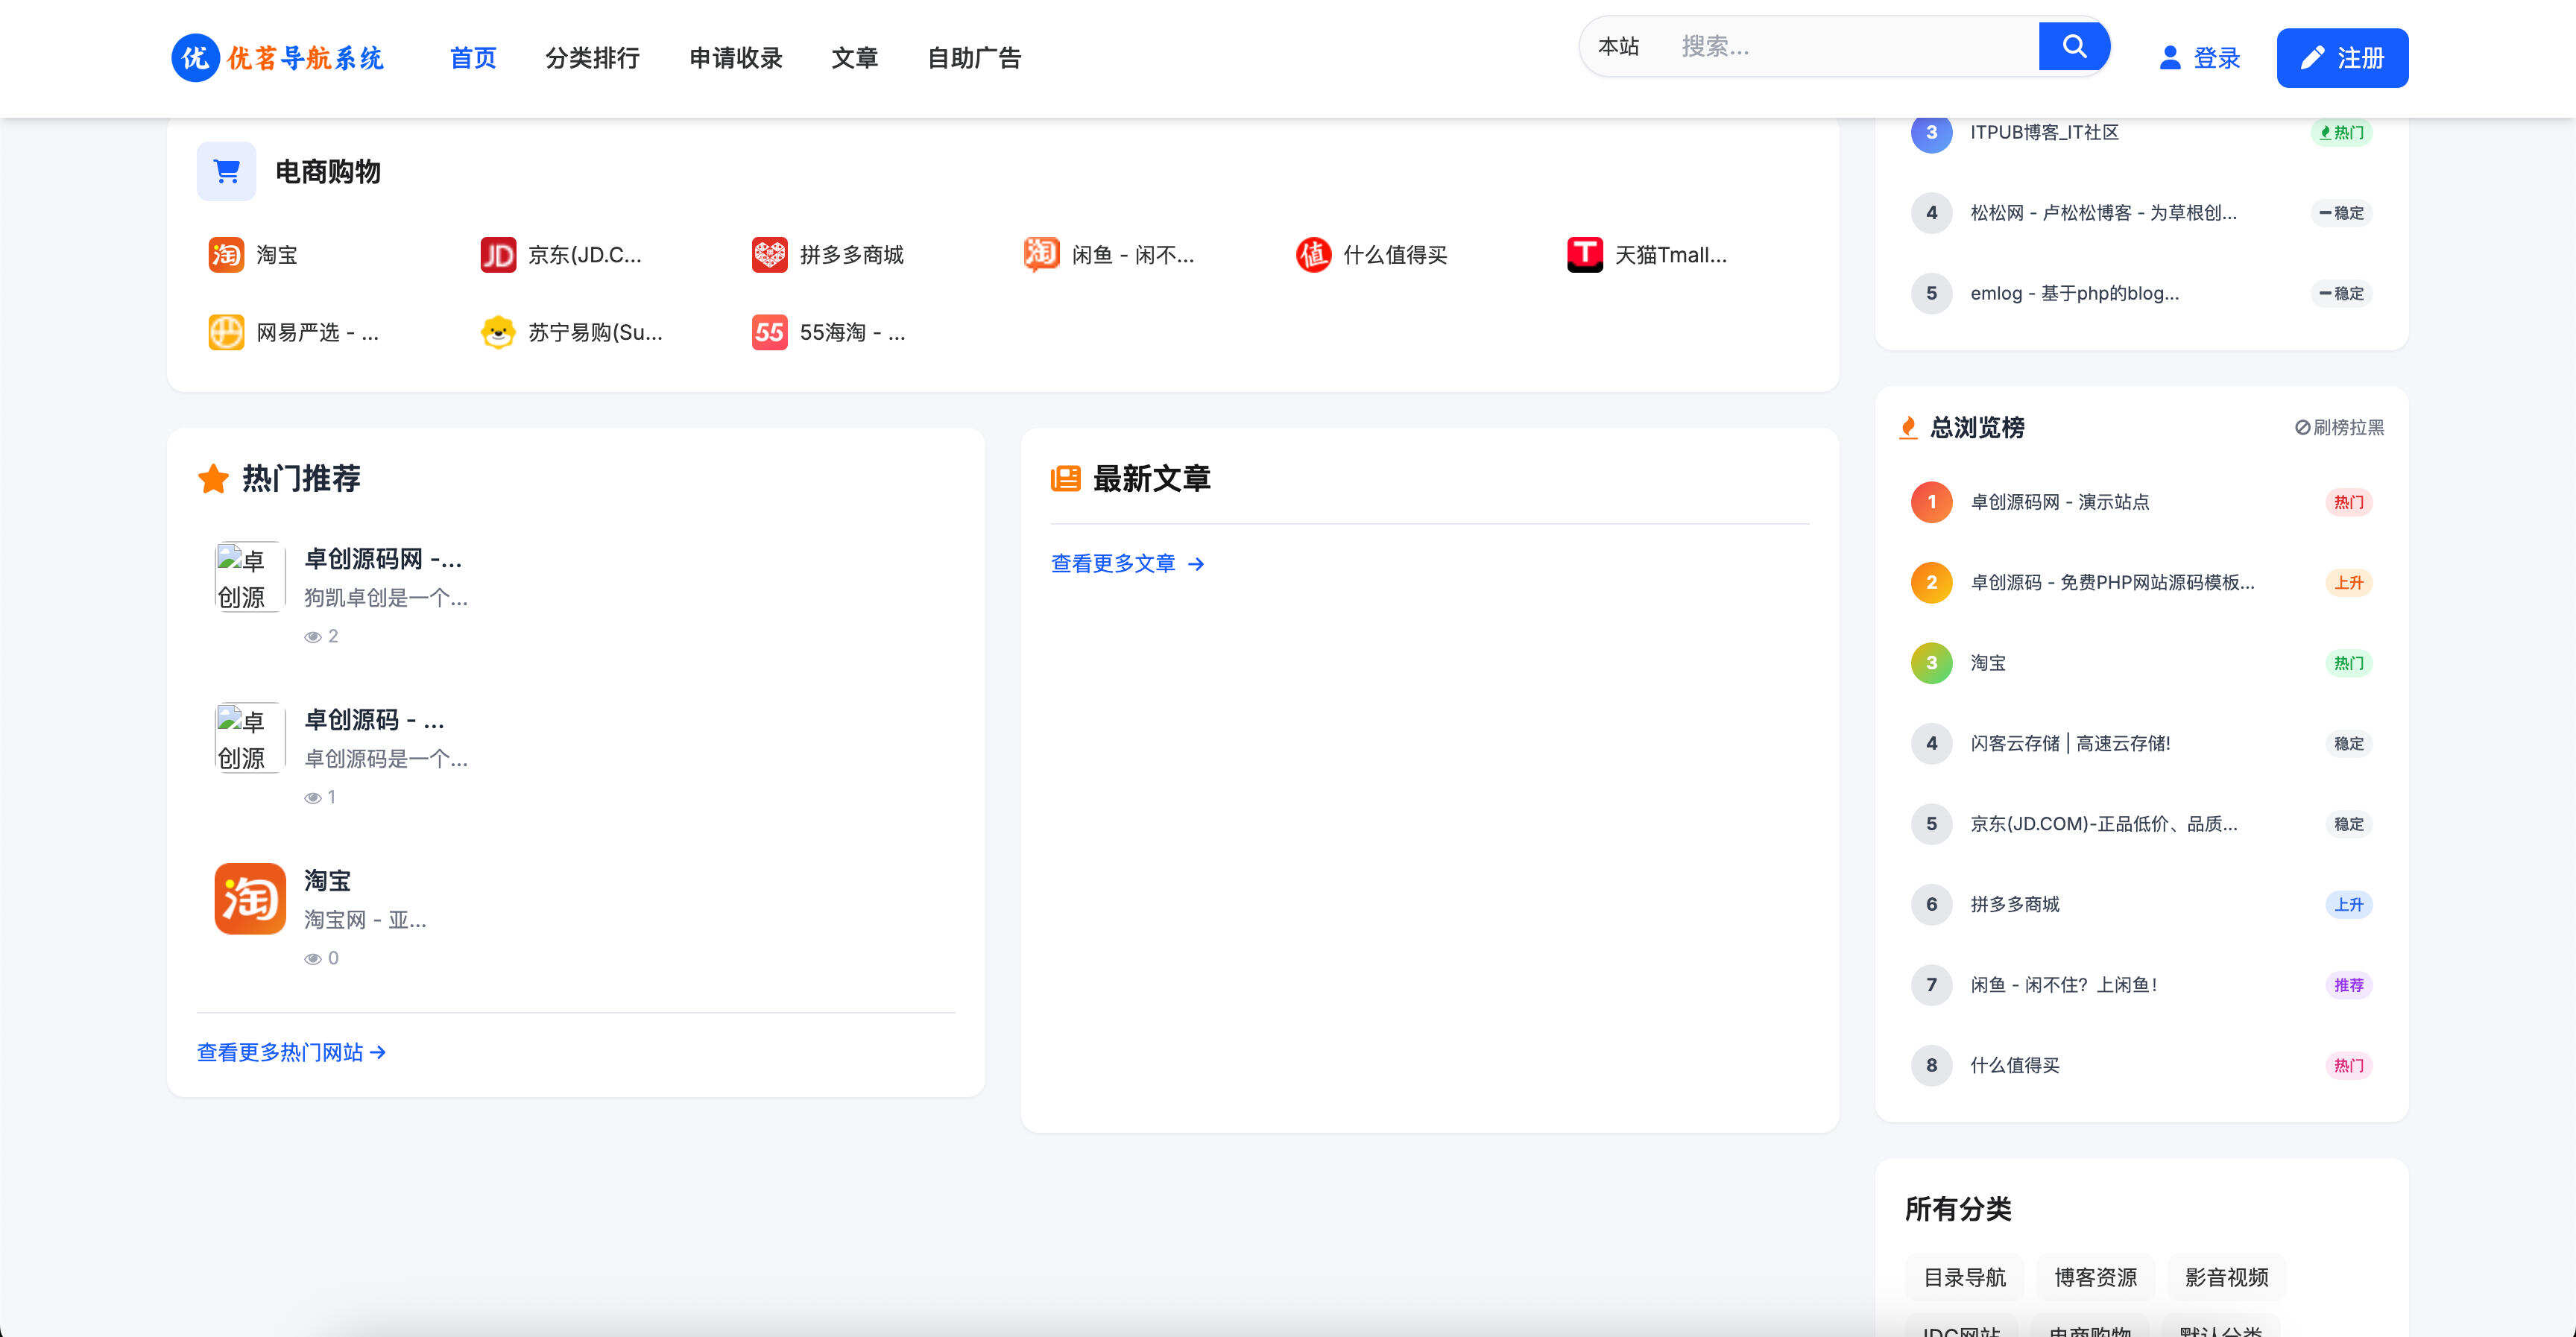The height and width of the screenshot is (1337, 2576).
Task: Open Taobao from the 电商购物 icons
Action: (x=226, y=255)
